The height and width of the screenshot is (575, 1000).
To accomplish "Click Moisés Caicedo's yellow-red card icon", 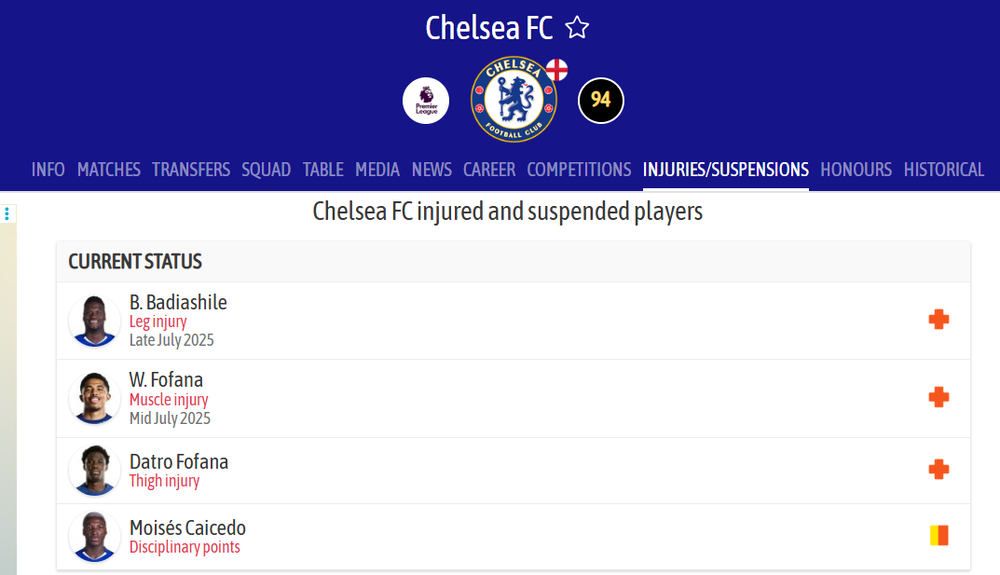I will [939, 535].
